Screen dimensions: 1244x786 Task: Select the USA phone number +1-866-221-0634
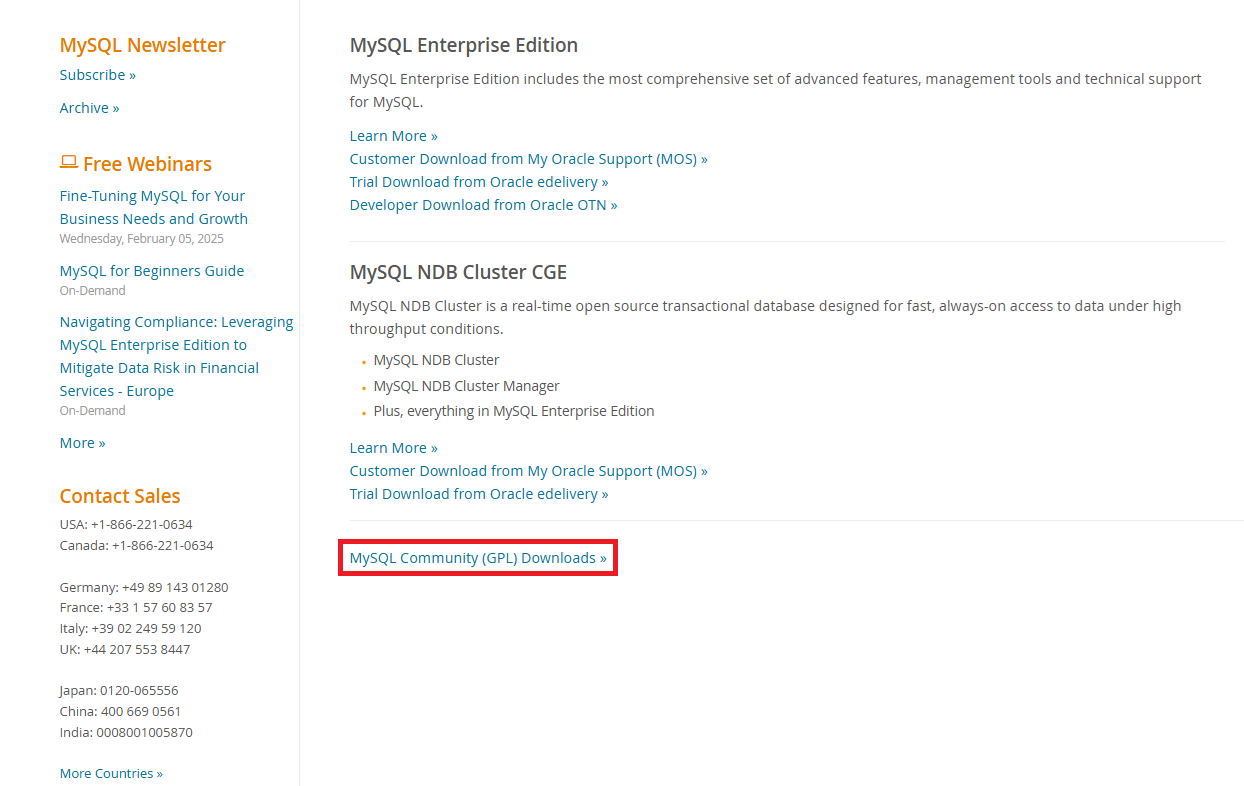[141, 524]
